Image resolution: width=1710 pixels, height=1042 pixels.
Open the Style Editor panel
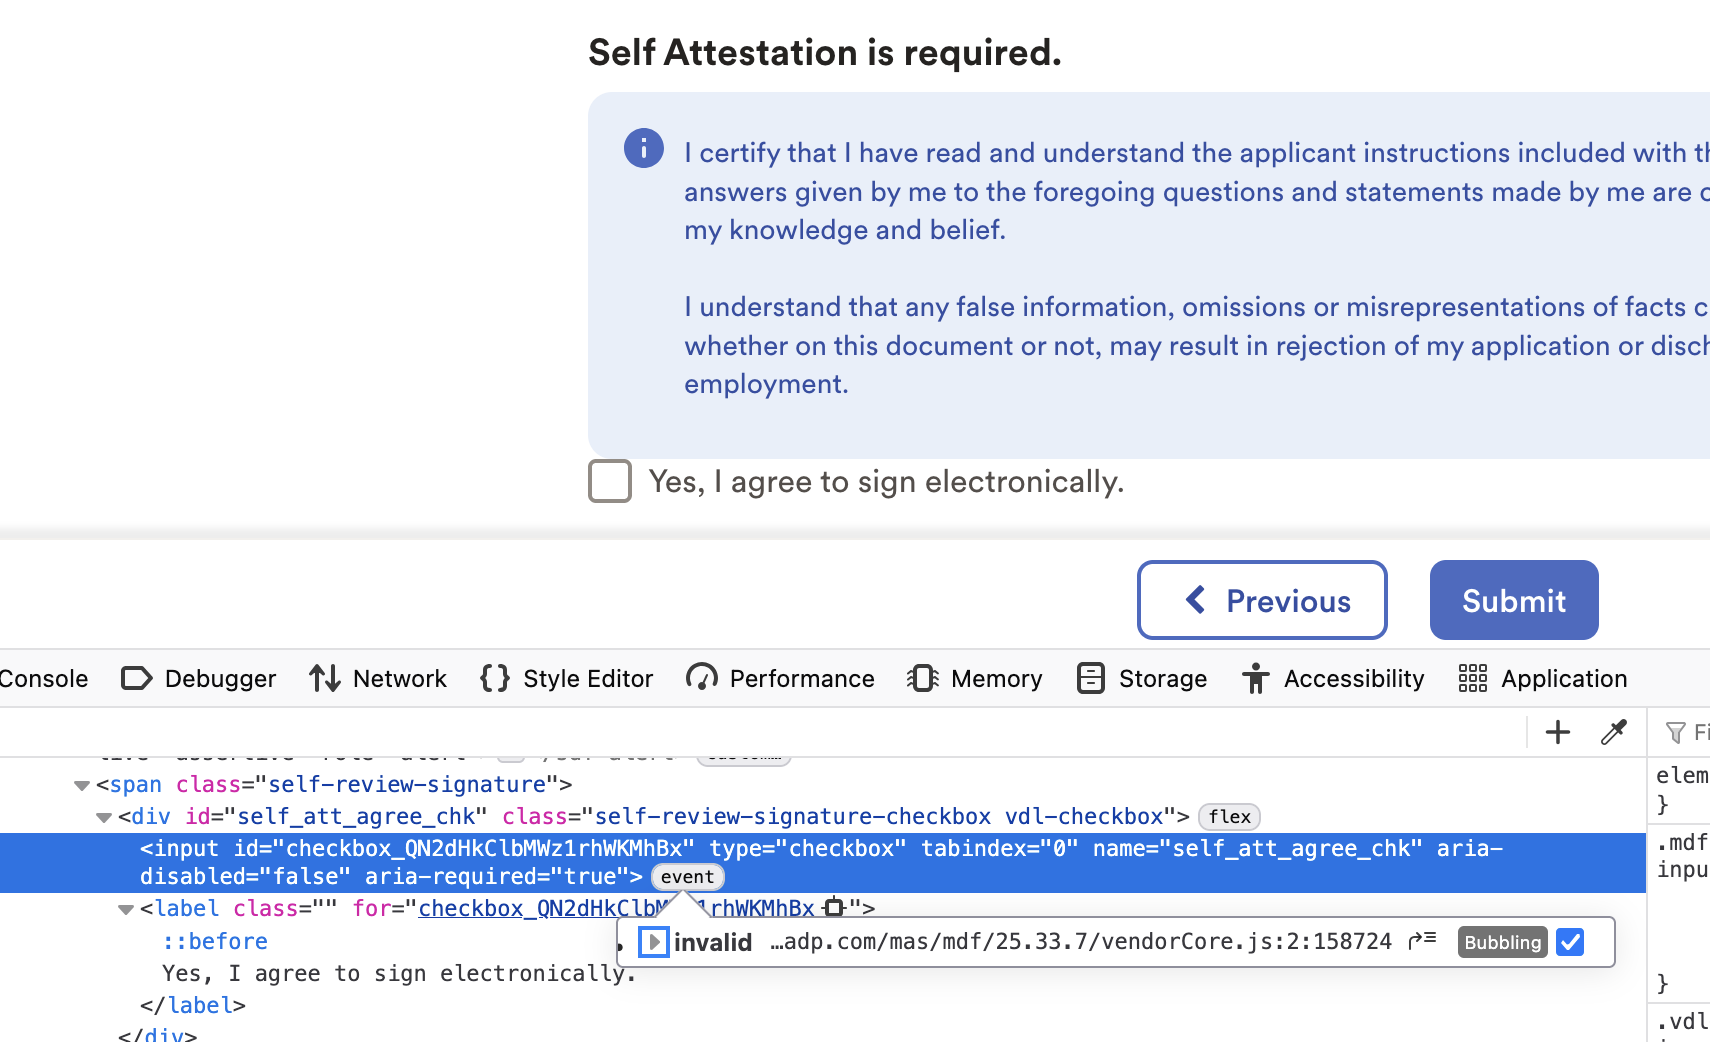coord(566,678)
